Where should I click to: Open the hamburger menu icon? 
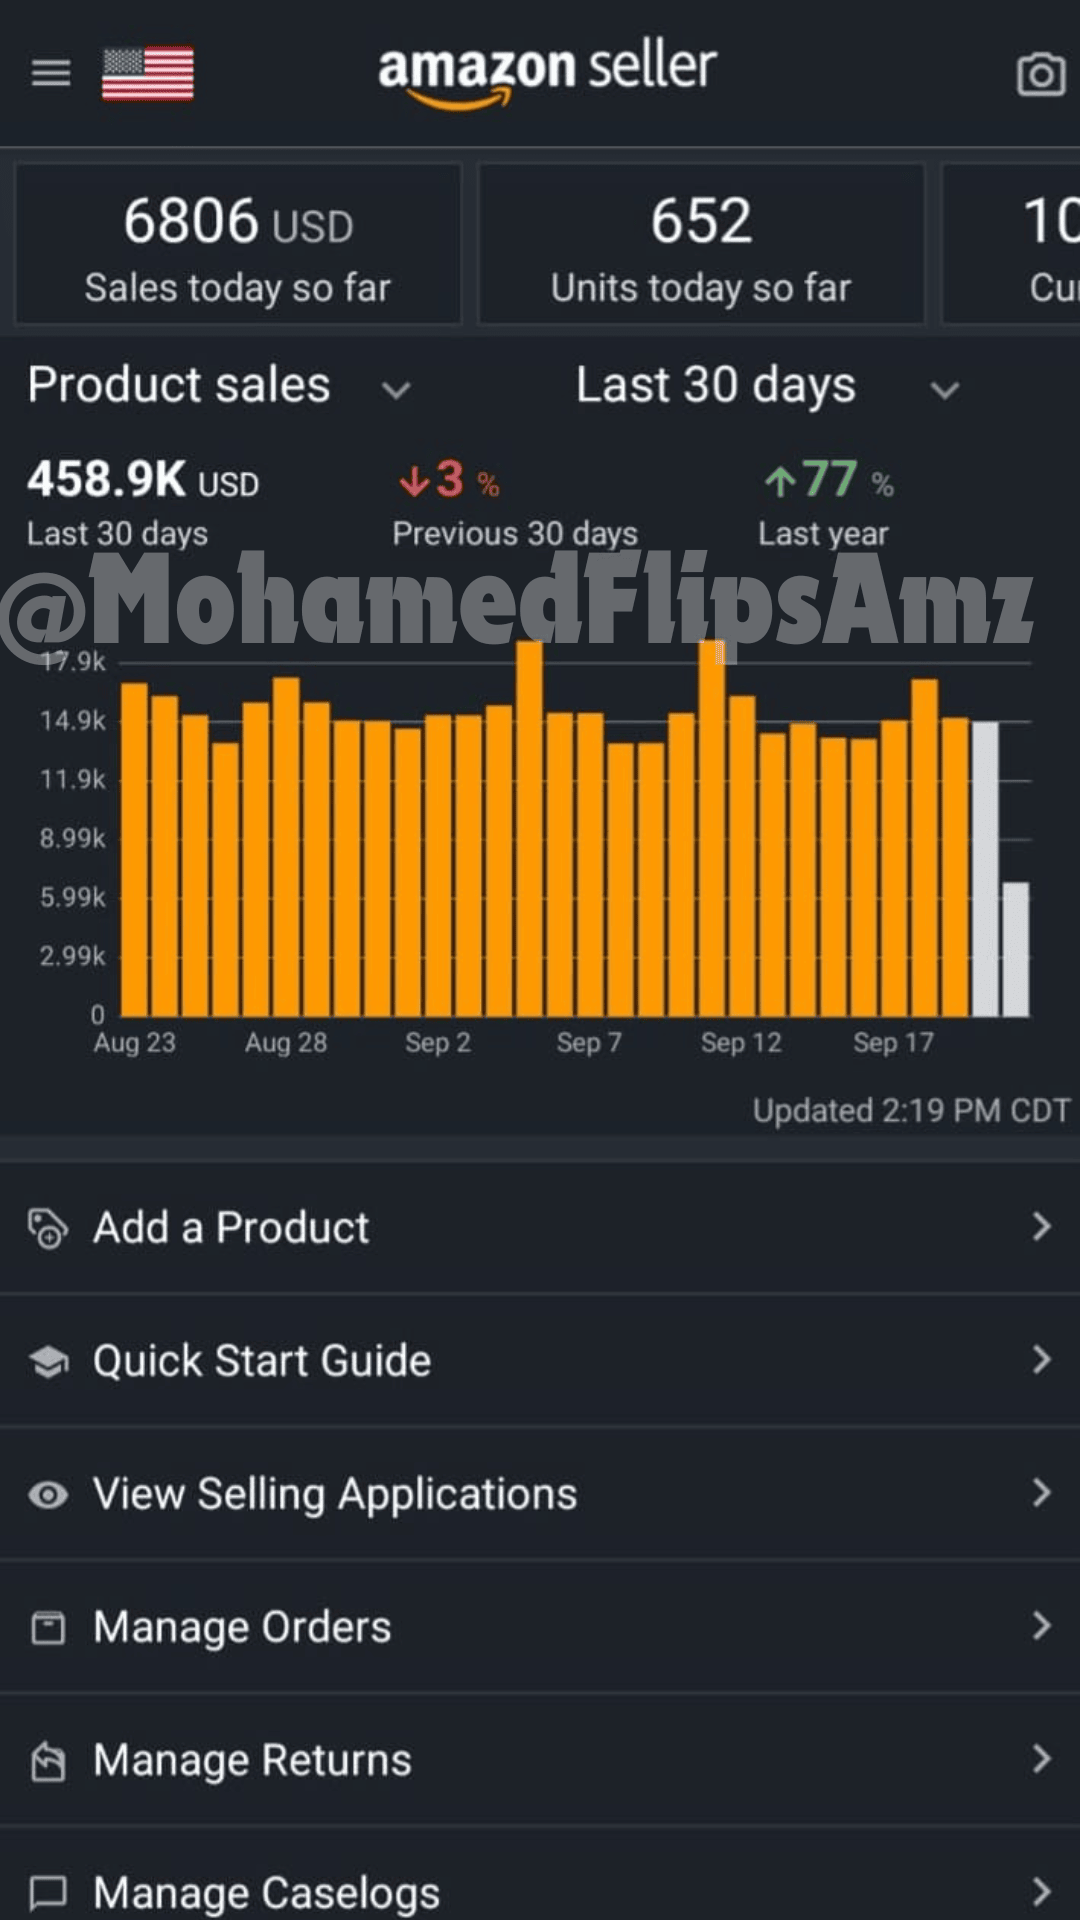(50, 73)
